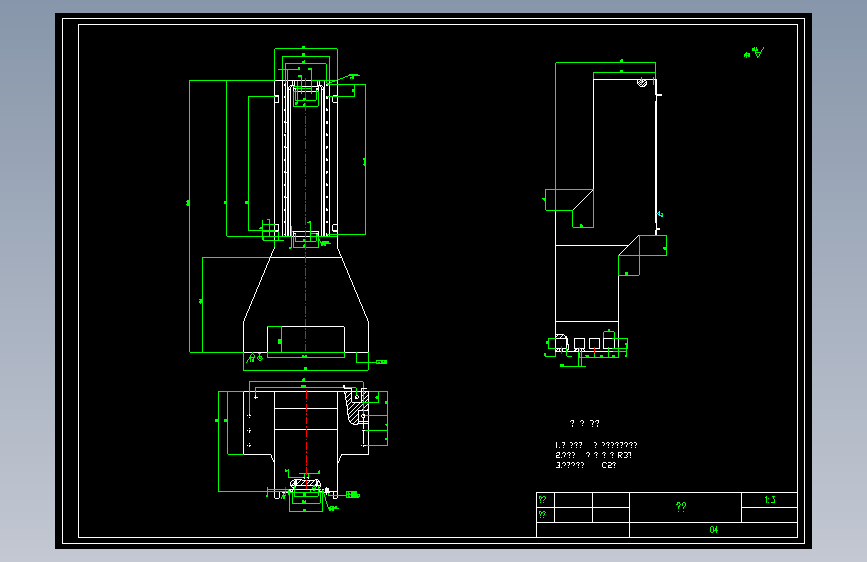Click the scale value 1:3 in title block
The image size is (867, 562).
pyautogui.click(x=770, y=499)
